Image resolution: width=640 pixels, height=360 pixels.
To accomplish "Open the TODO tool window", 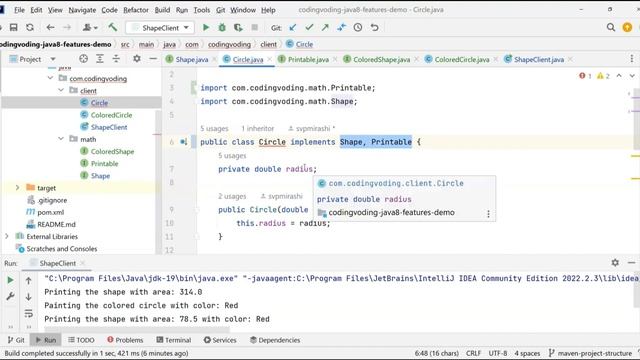I will pyautogui.click(x=81, y=340).
